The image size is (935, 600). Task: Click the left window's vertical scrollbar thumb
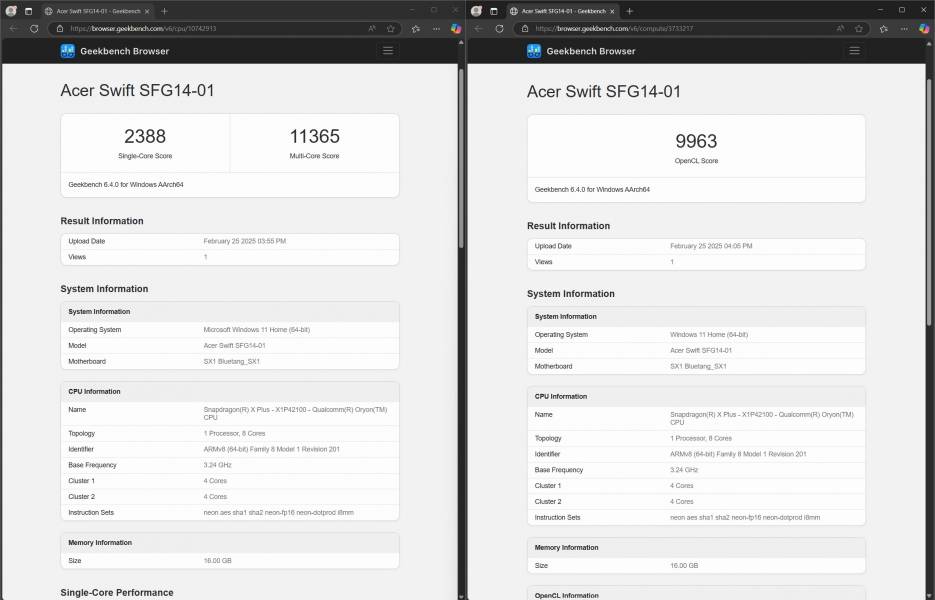point(460,158)
